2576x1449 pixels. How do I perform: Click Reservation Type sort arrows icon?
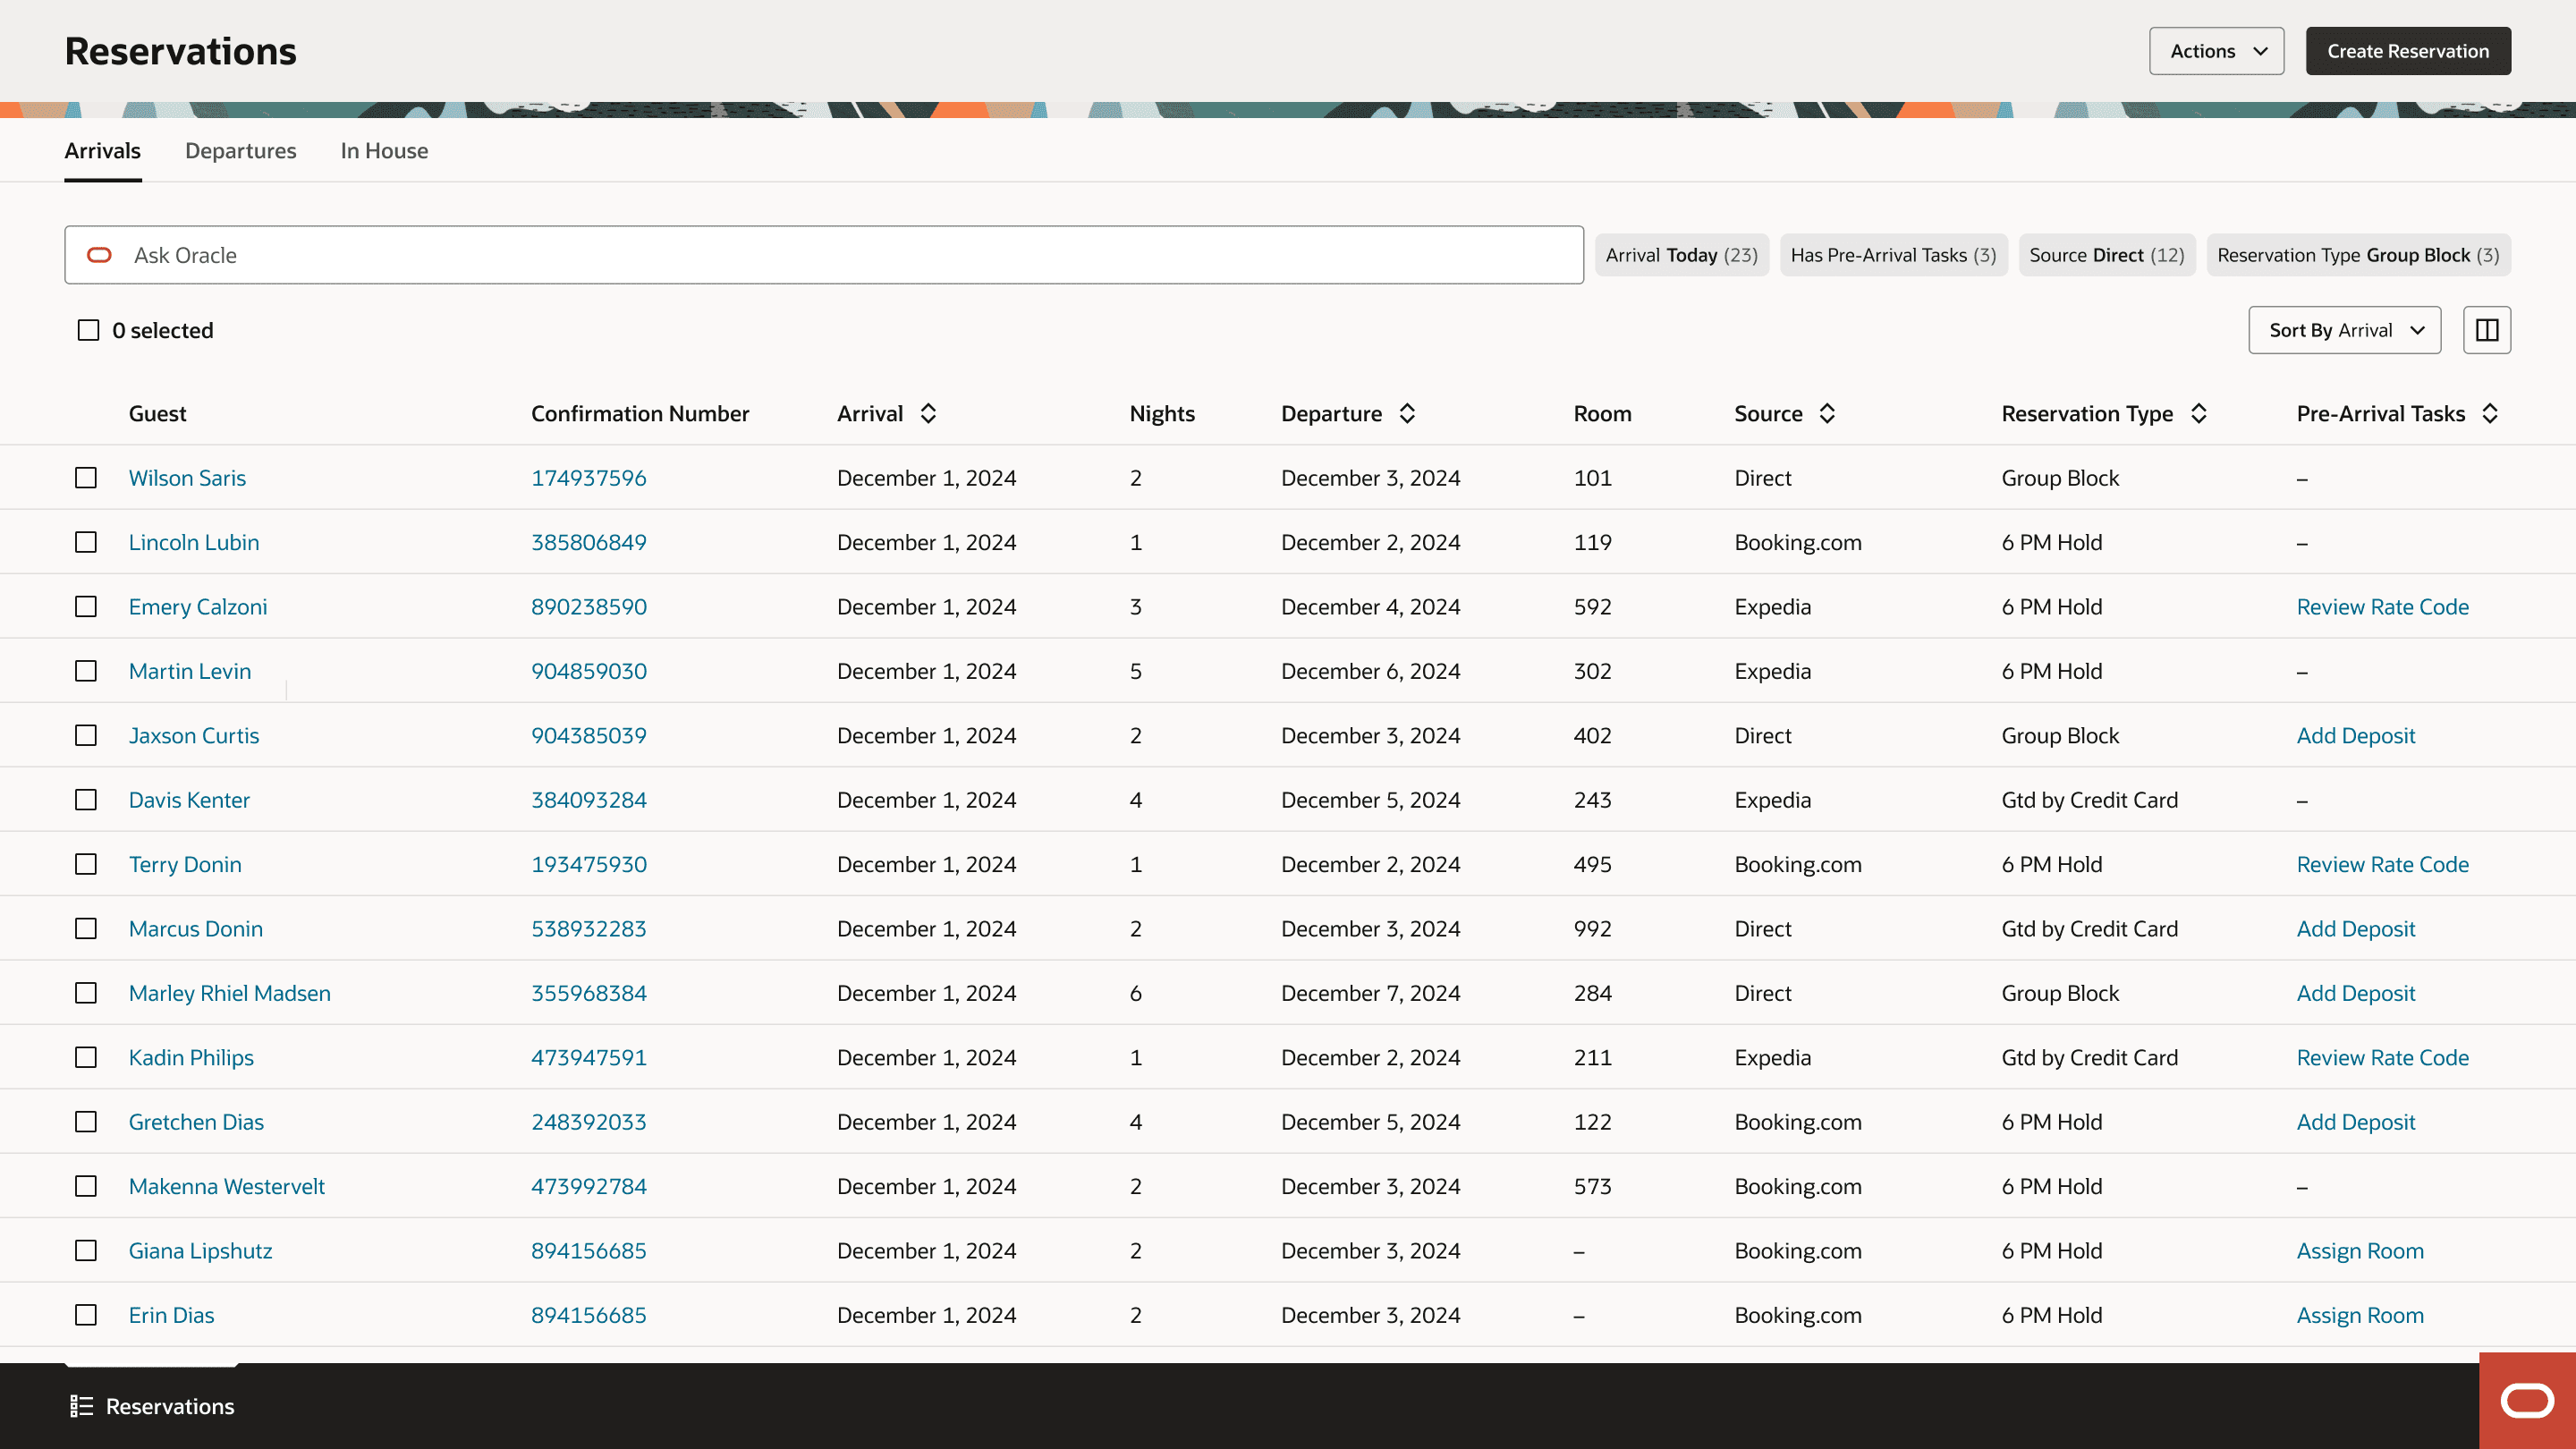2198,413
